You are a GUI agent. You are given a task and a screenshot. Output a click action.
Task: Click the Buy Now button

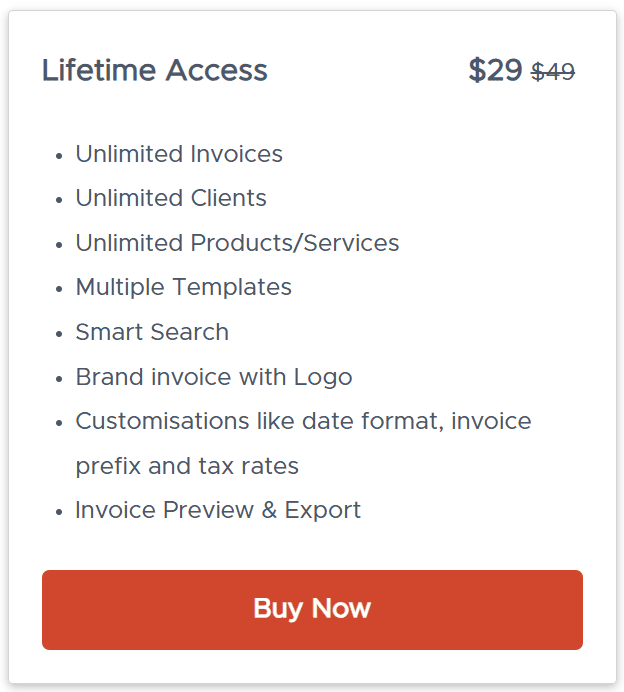312,609
